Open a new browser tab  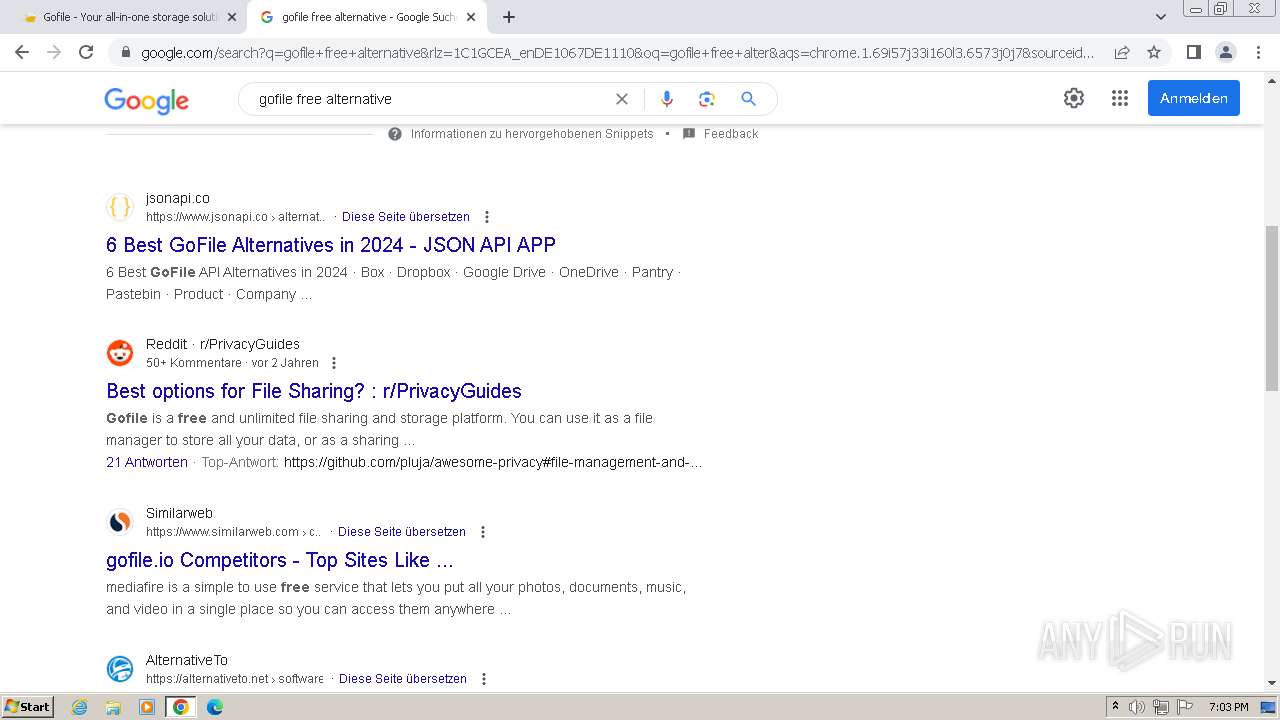click(x=509, y=17)
